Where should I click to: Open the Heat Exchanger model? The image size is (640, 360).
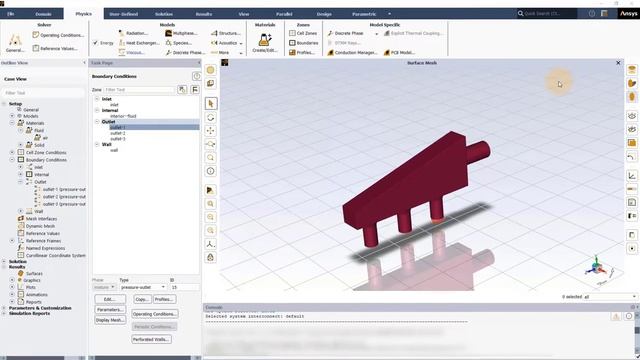[x=139, y=43]
